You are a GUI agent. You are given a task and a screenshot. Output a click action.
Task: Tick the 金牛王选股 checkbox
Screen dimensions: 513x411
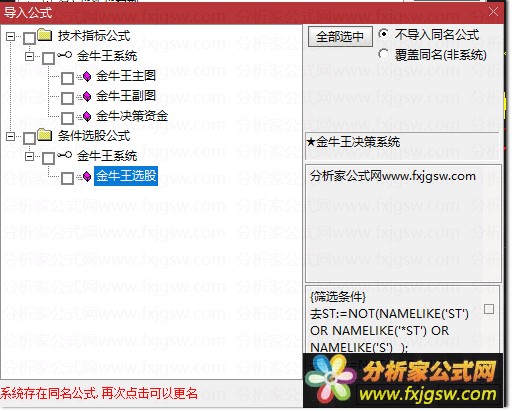(x=68, y=178)
